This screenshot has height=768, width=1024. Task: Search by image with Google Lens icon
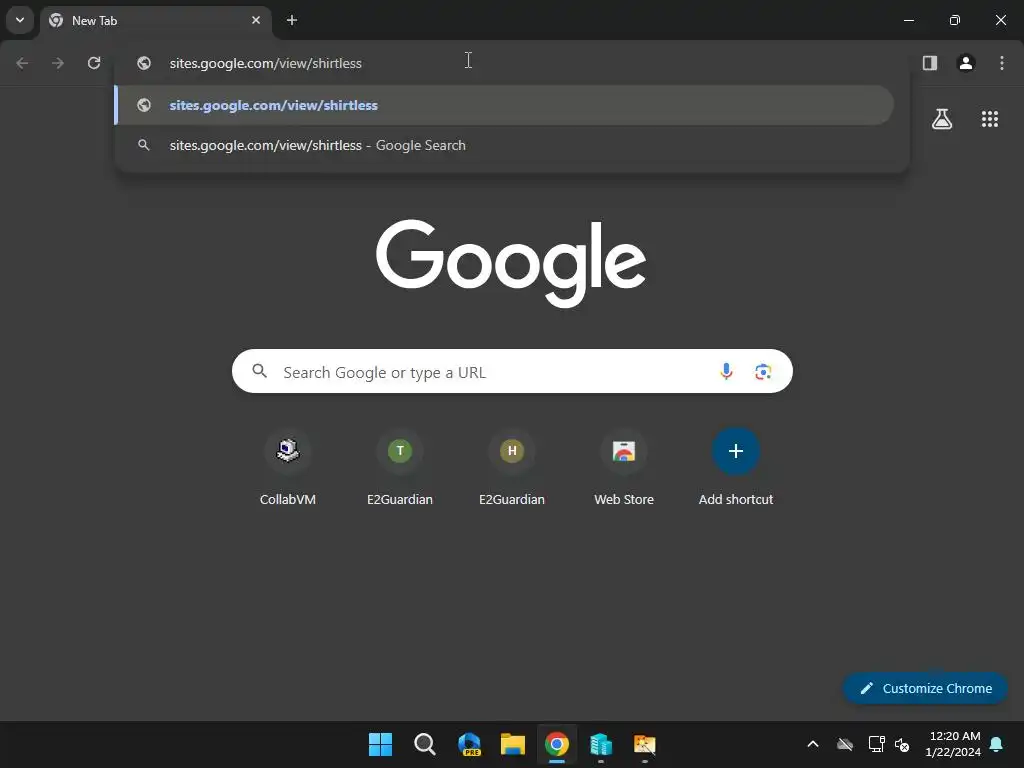(x=763, y=372)
